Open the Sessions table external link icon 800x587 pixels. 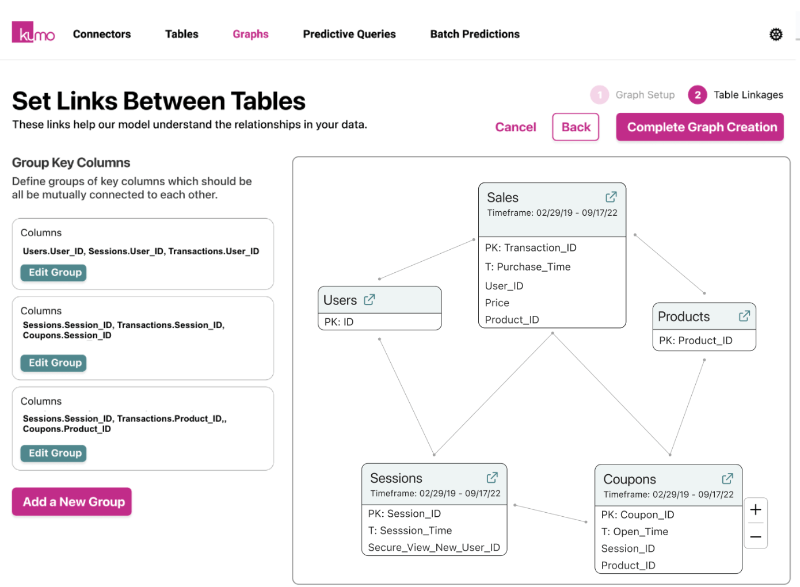point(492,478)
